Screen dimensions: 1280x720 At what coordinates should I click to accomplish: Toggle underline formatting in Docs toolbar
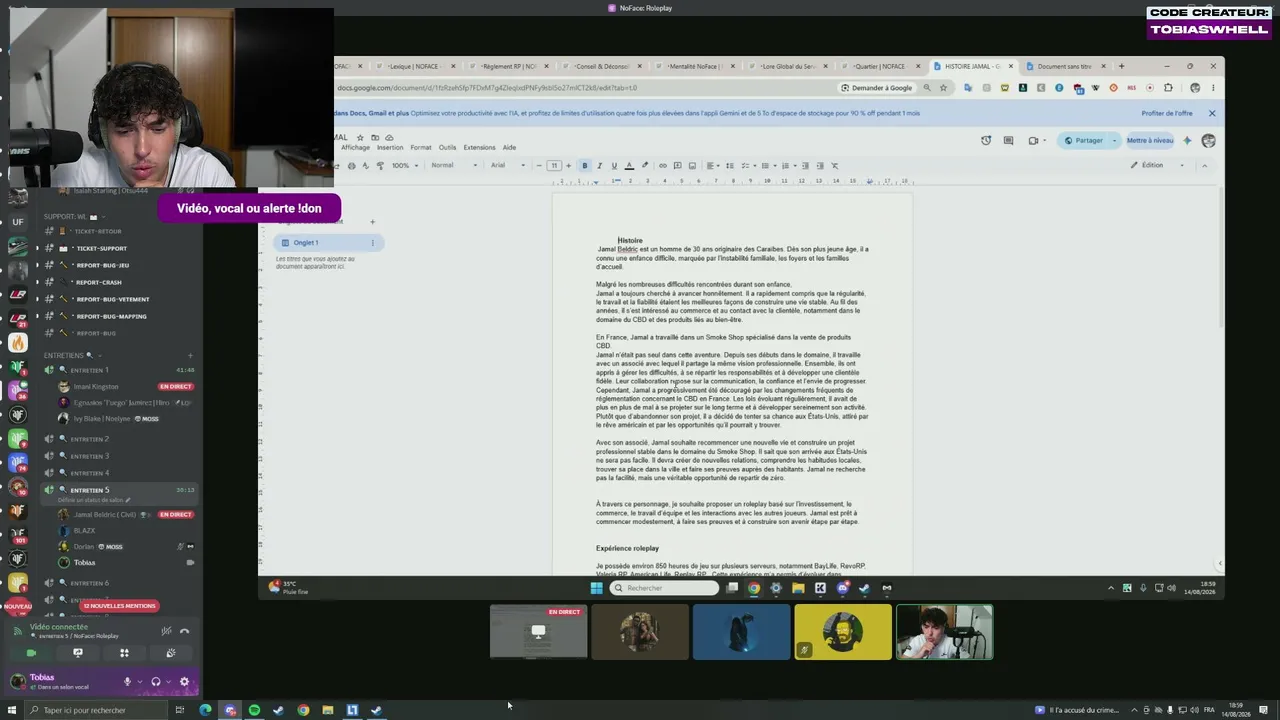[x=614, y=165]
